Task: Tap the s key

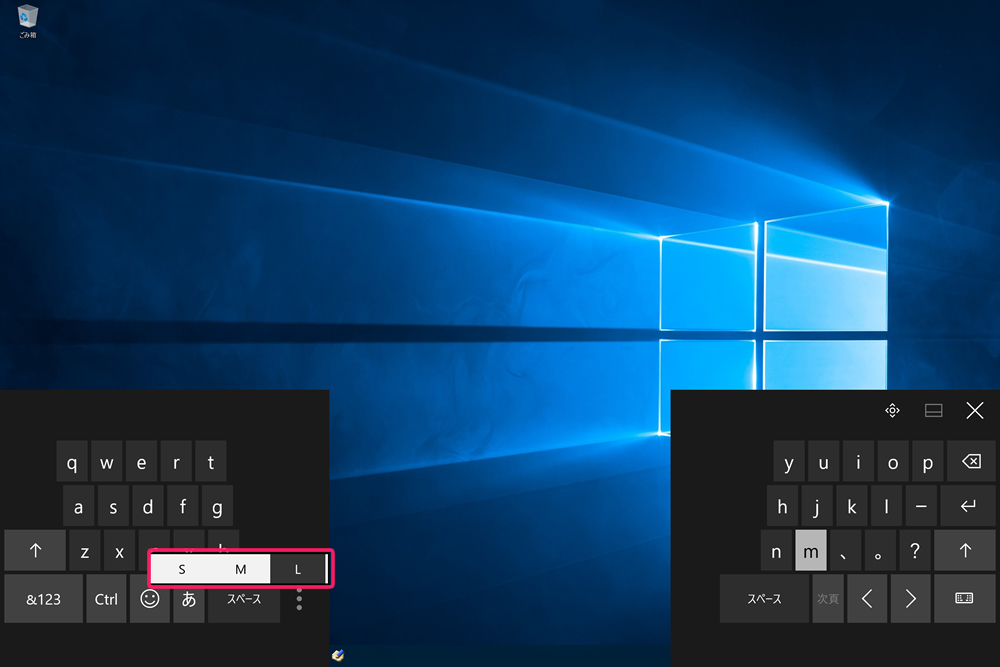Action: pos(114,506)
